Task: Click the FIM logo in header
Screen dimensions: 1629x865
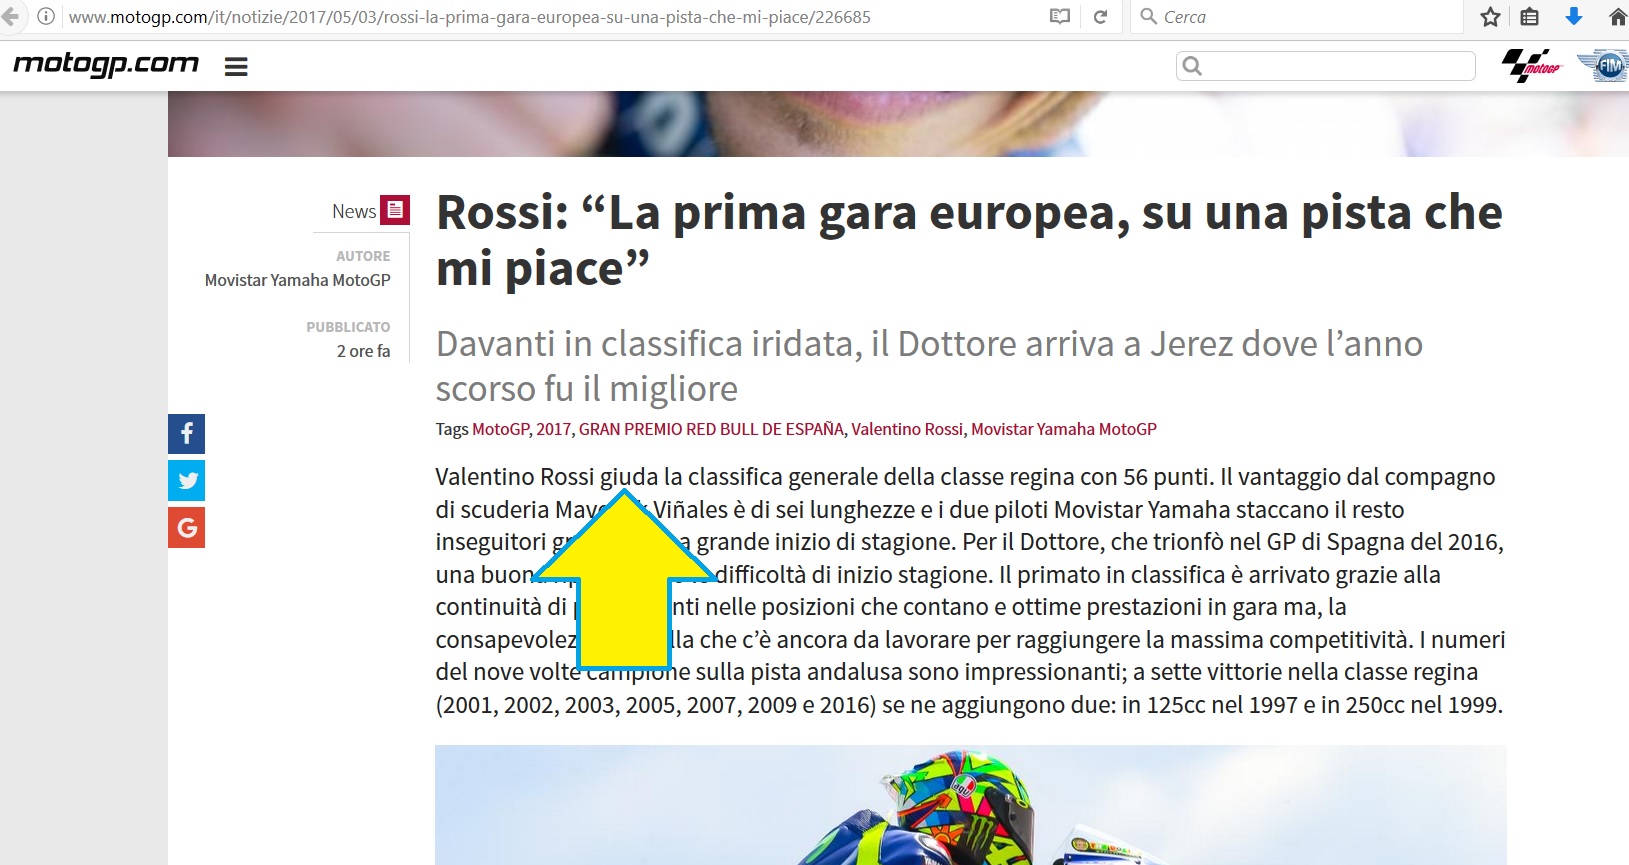Action: [x=1603, y=66]
